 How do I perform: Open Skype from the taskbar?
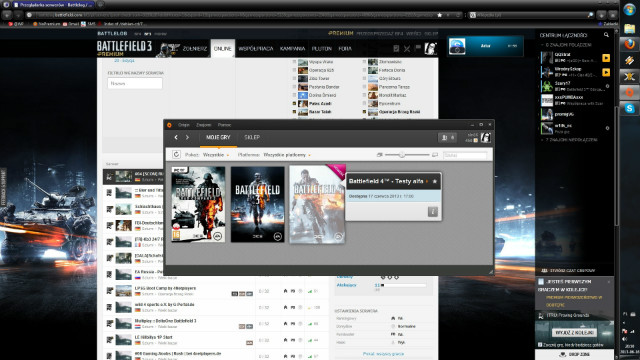coord(629,108)
